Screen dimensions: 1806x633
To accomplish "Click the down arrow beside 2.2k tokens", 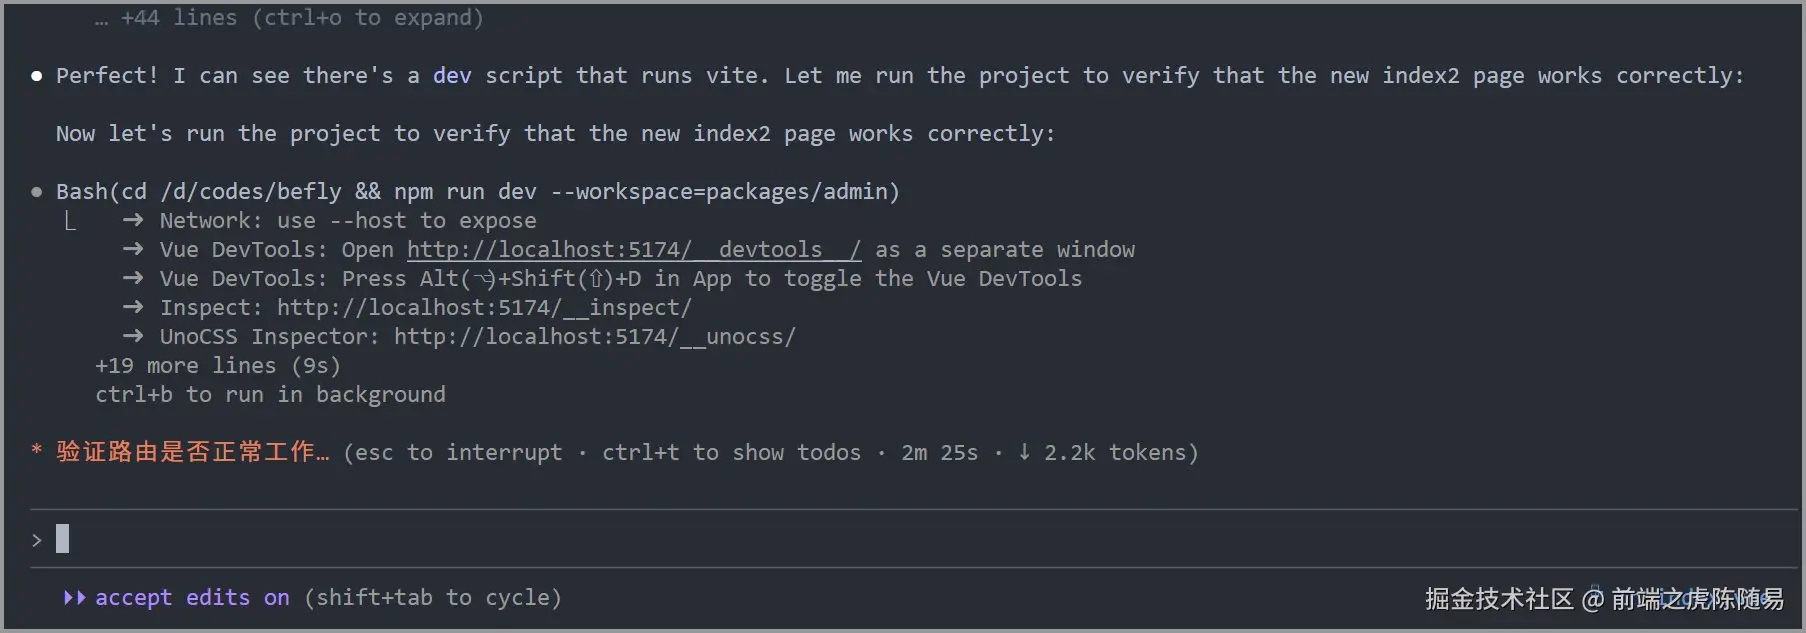I will click(x=1024, y=452).
